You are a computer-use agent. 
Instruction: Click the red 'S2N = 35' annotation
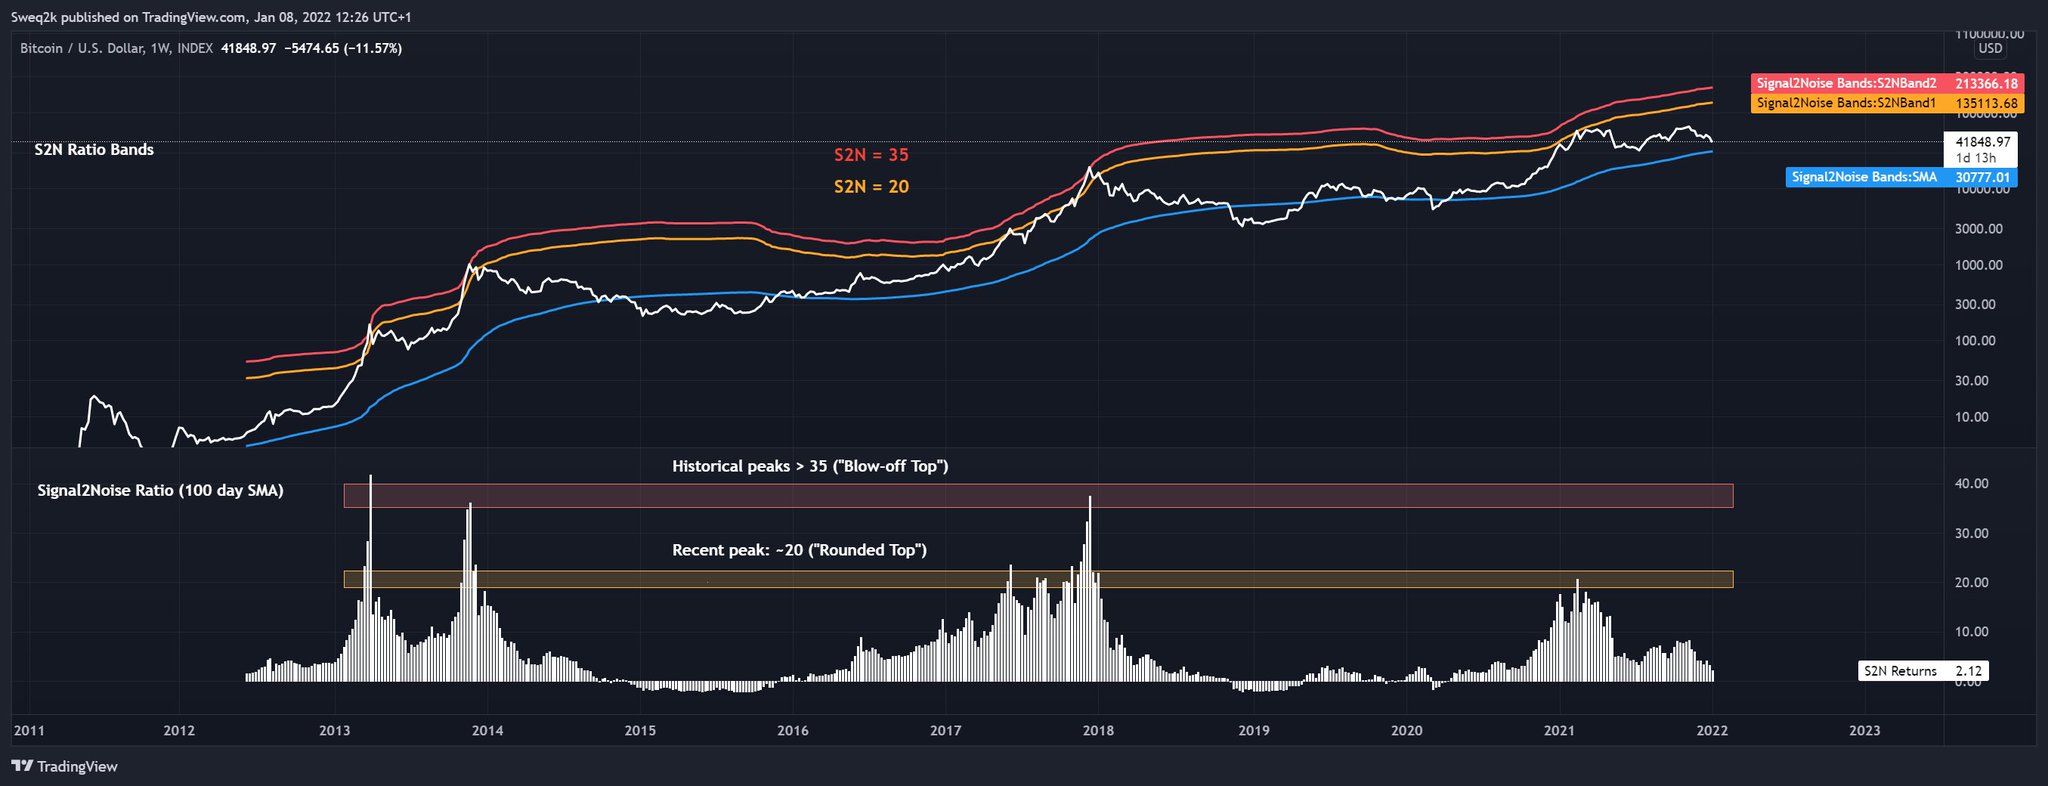871,155
